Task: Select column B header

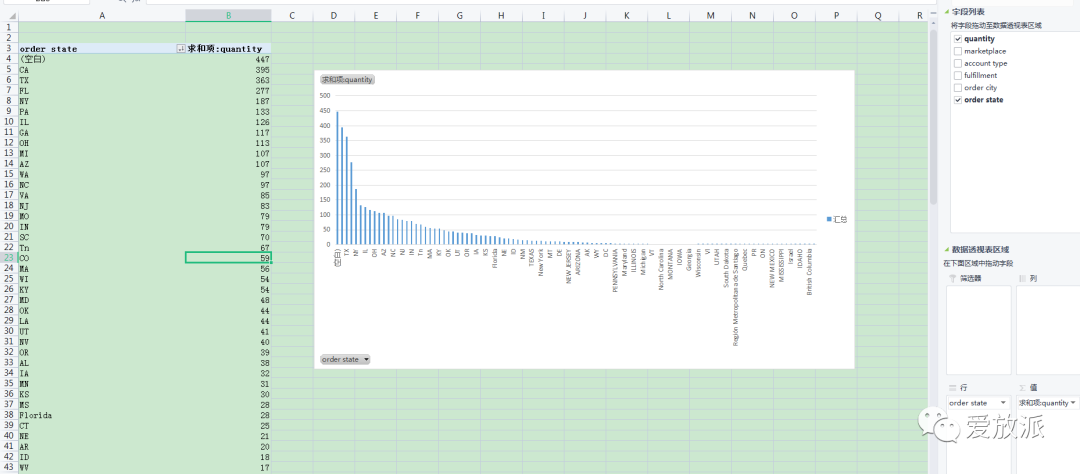Action: click(x=228, y=16)
